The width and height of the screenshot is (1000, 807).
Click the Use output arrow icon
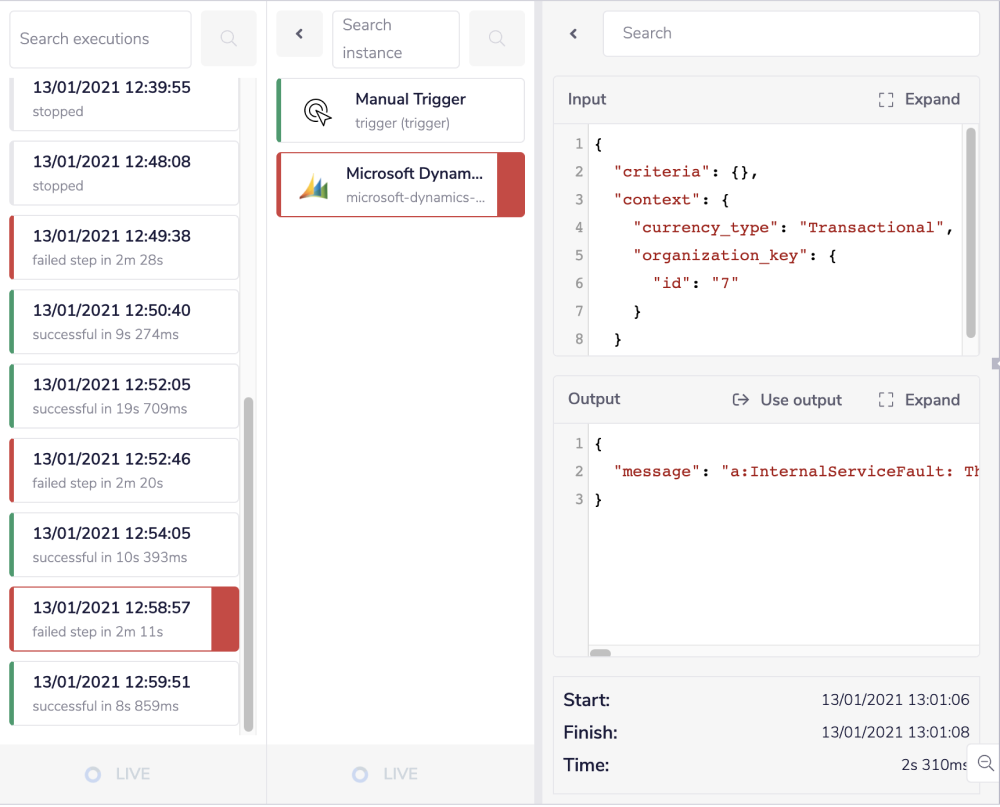point(740,399)
